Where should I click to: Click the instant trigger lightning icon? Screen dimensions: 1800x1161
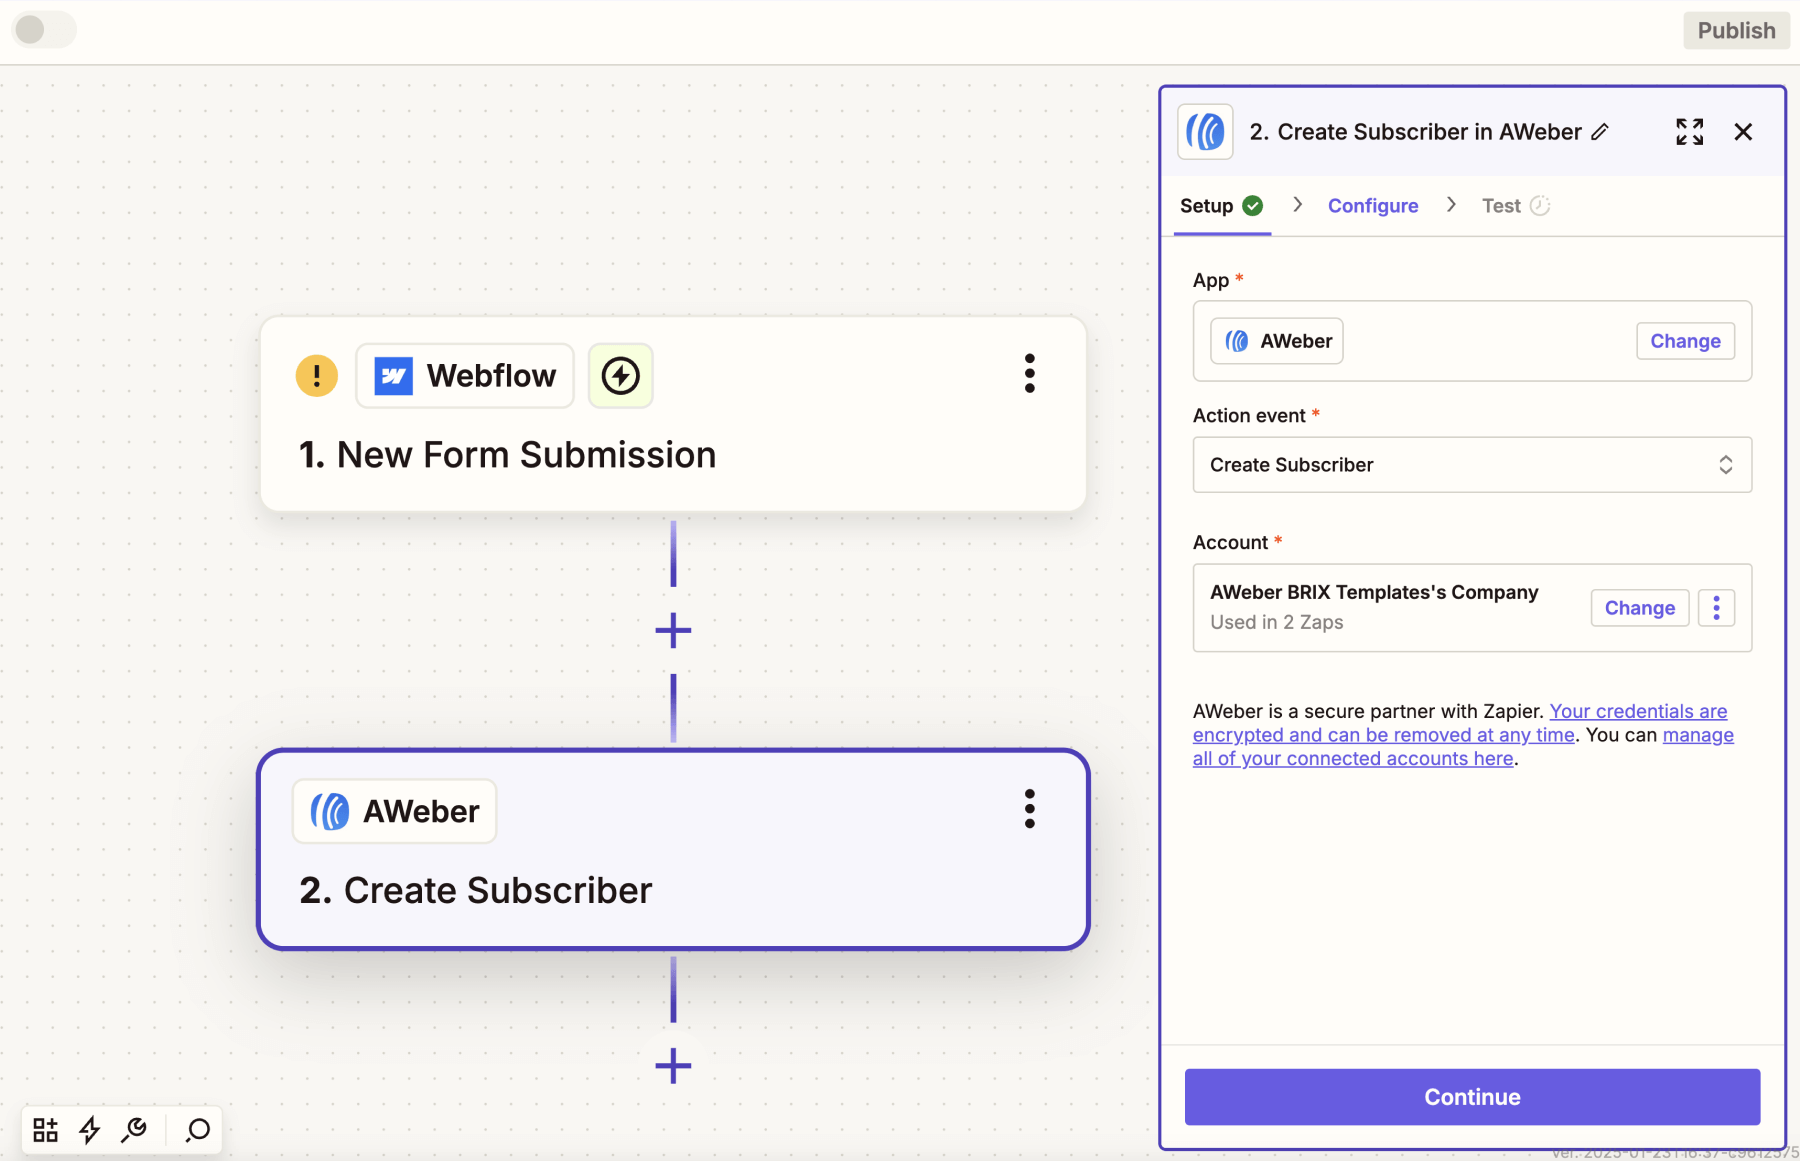[x=621, y=376]
